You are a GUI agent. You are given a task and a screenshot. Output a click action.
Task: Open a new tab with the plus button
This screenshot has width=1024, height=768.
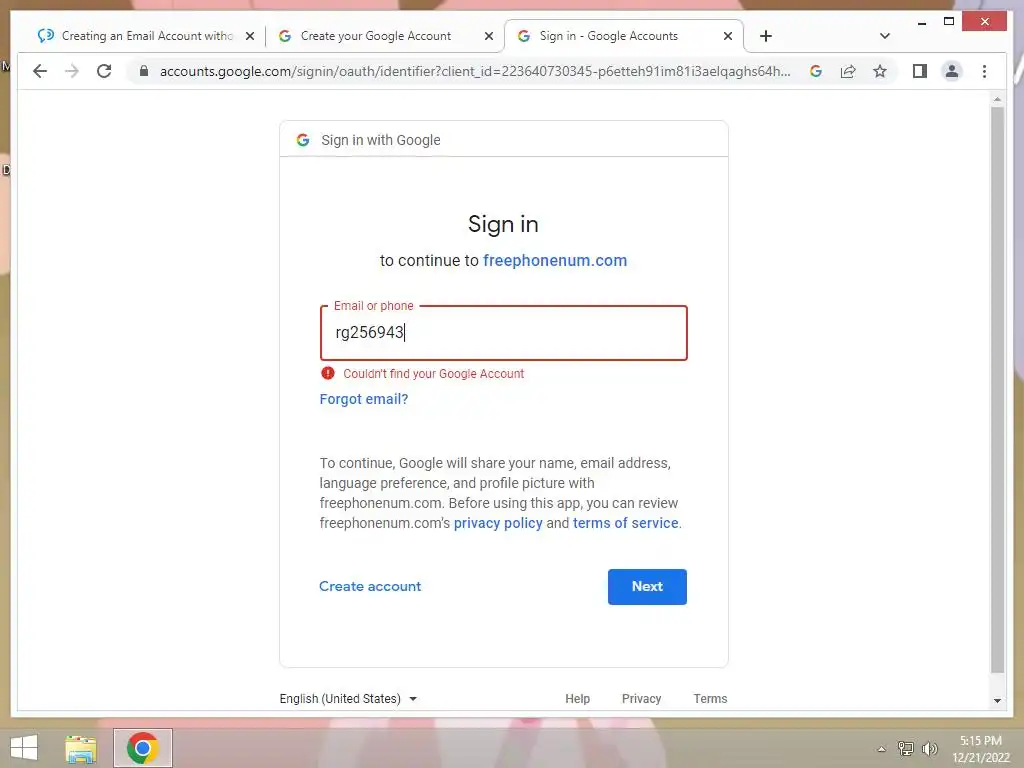point(766,36)
